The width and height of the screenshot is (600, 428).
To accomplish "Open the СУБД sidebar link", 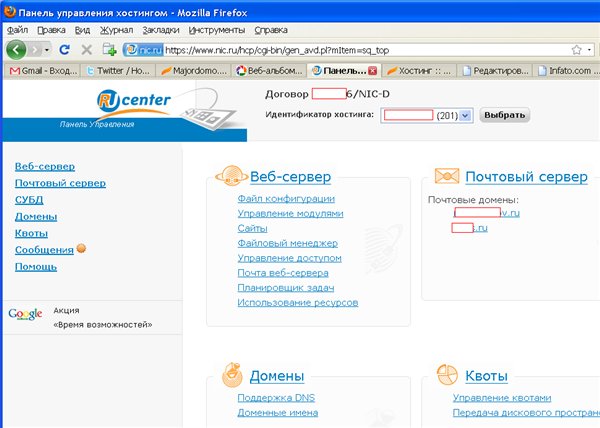I will tap(29, 200).
